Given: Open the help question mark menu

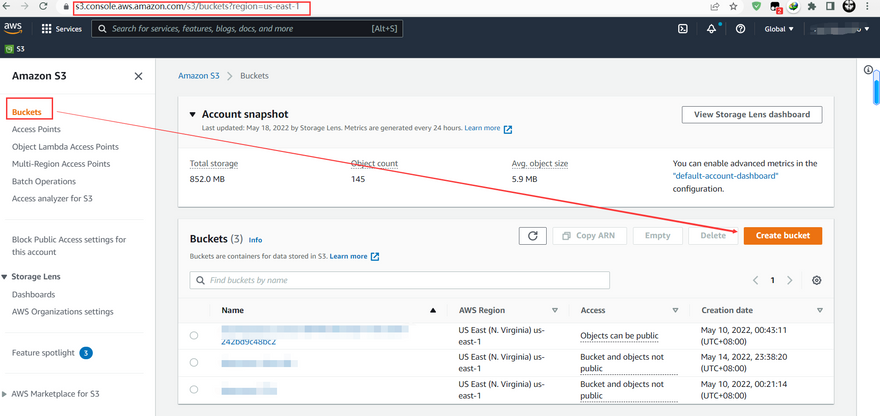Looking at the screenshot, I should coord(740,29).
